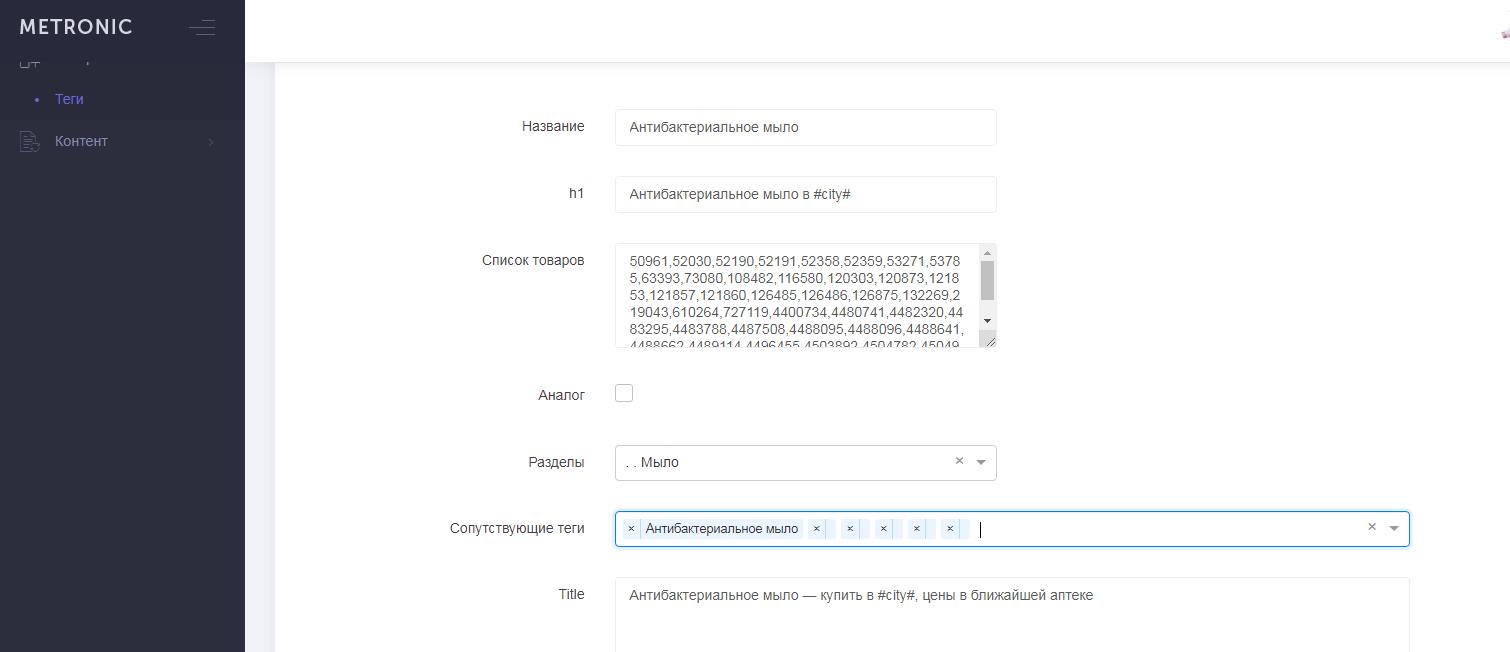
Task: Click the Сопутствующие теги label
Action: [x=517, y=528]
